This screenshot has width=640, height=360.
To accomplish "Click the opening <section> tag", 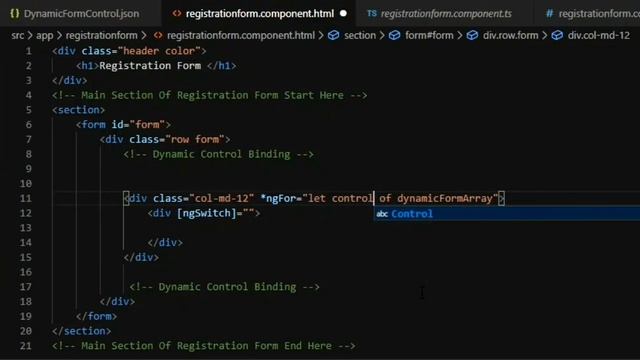I will tap(78, 110).
